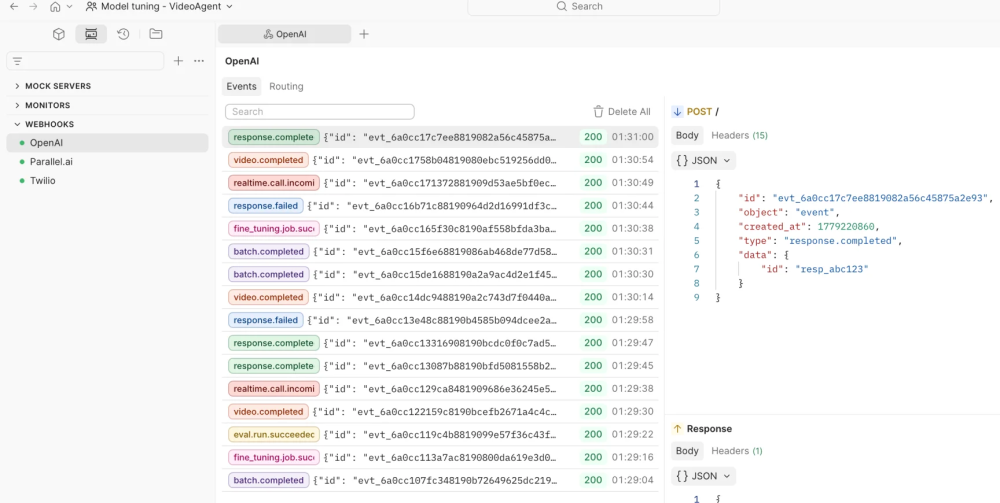Go back with the left arrow
1000x503 pixels.
point(13,6)
